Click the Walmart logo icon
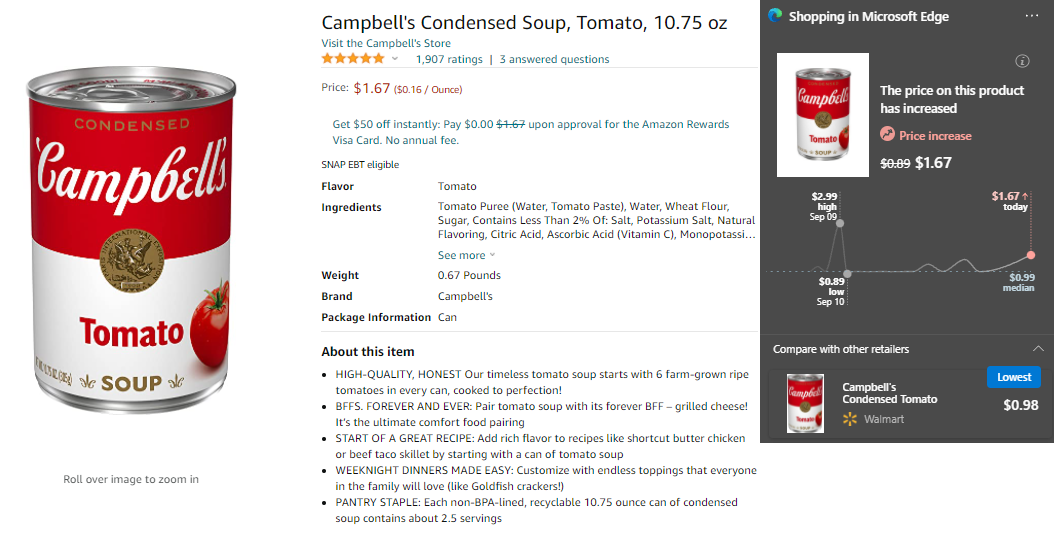Image resolution: width=1055 pixels, height=533 pixels. (x=851, y=419)
